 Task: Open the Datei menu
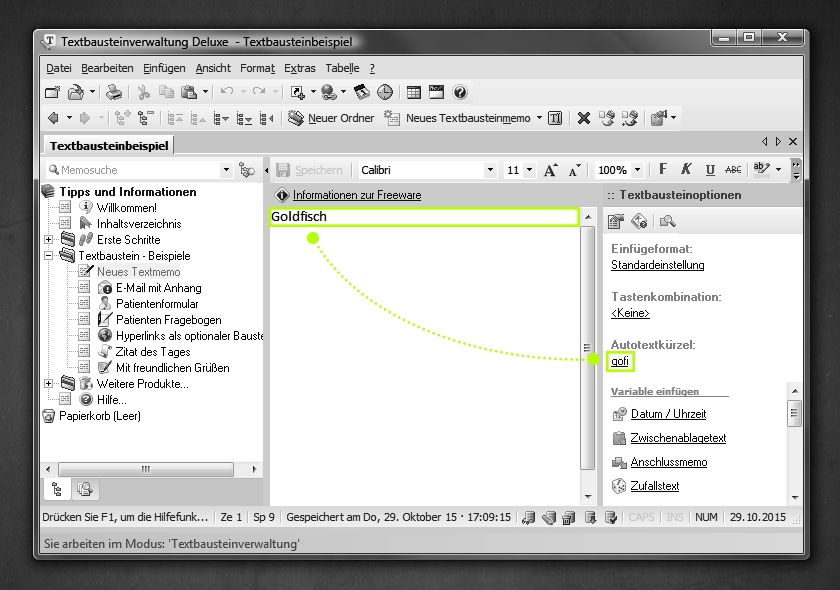59,68
